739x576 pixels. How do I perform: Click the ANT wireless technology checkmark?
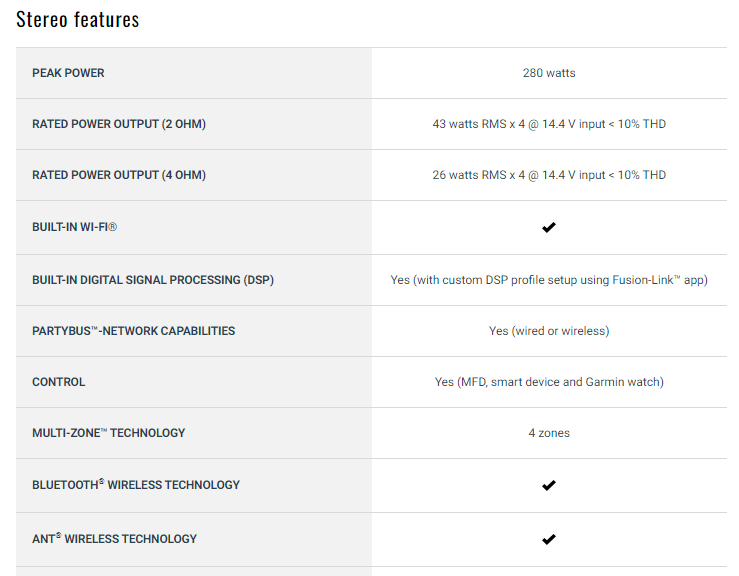548,539
